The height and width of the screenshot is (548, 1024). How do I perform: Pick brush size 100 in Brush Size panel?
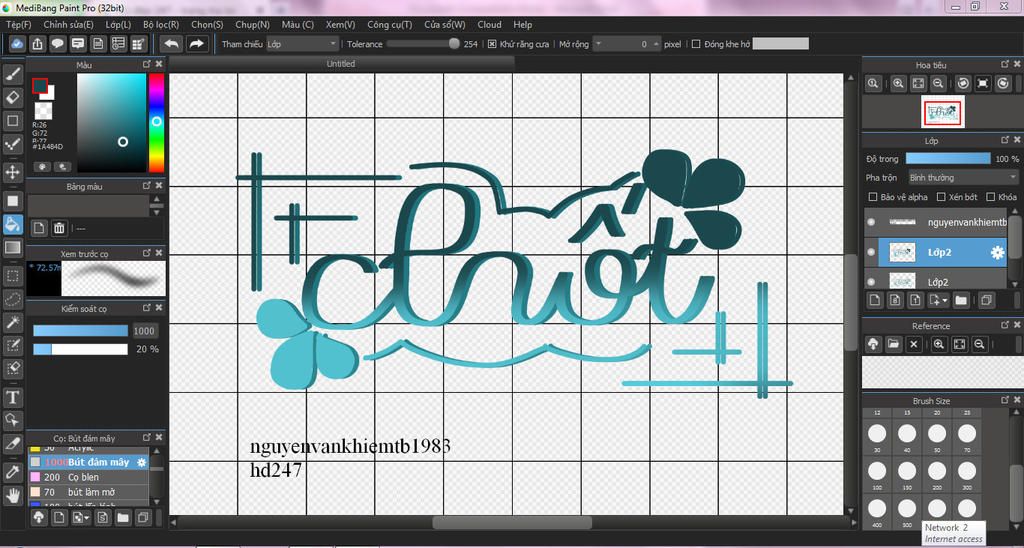(x=877, y=470)
